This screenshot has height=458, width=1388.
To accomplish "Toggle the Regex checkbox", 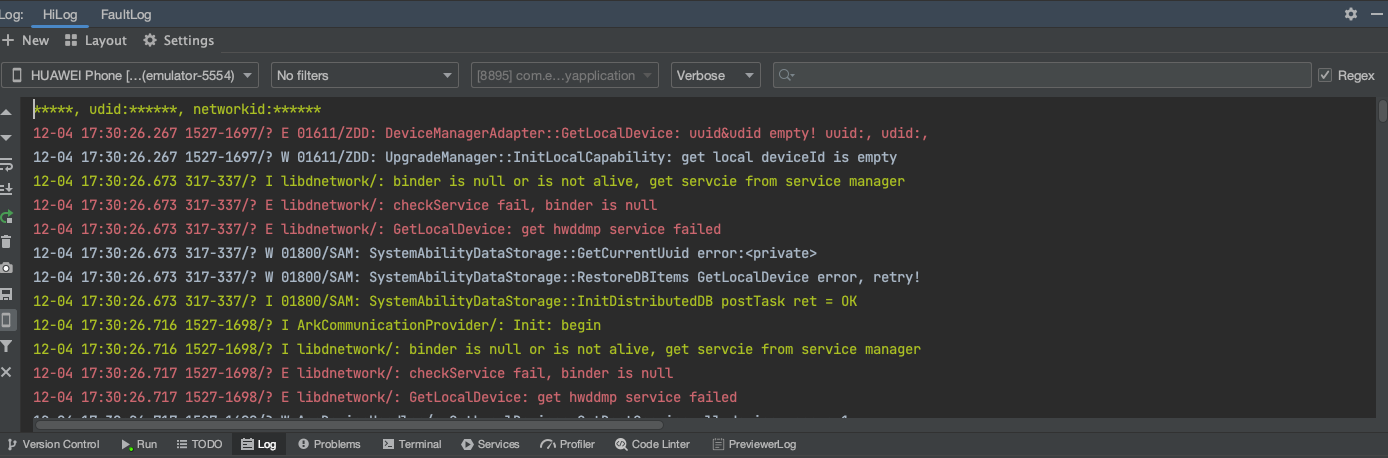I will [x=1346, y=75].
